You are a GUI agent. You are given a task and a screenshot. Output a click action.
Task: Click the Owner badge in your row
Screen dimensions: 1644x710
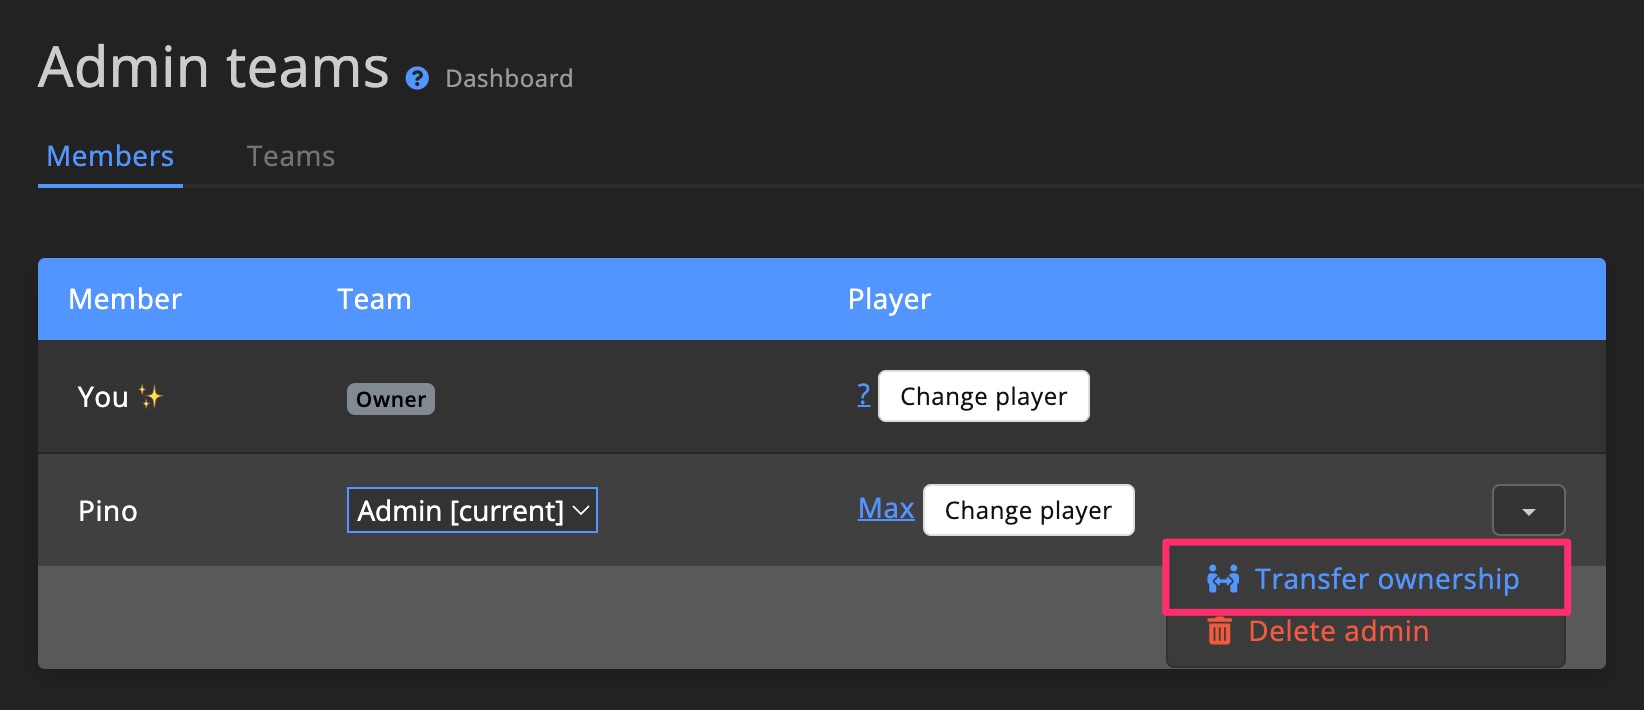point(390,398)
